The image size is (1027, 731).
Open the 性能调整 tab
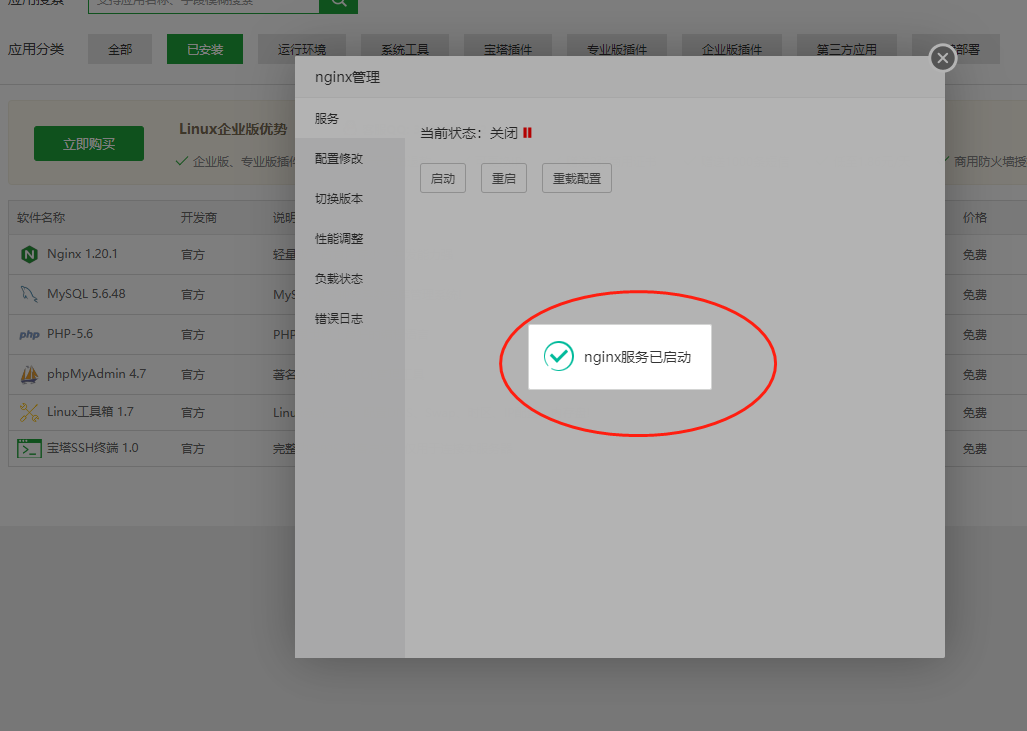click(350, 238)
